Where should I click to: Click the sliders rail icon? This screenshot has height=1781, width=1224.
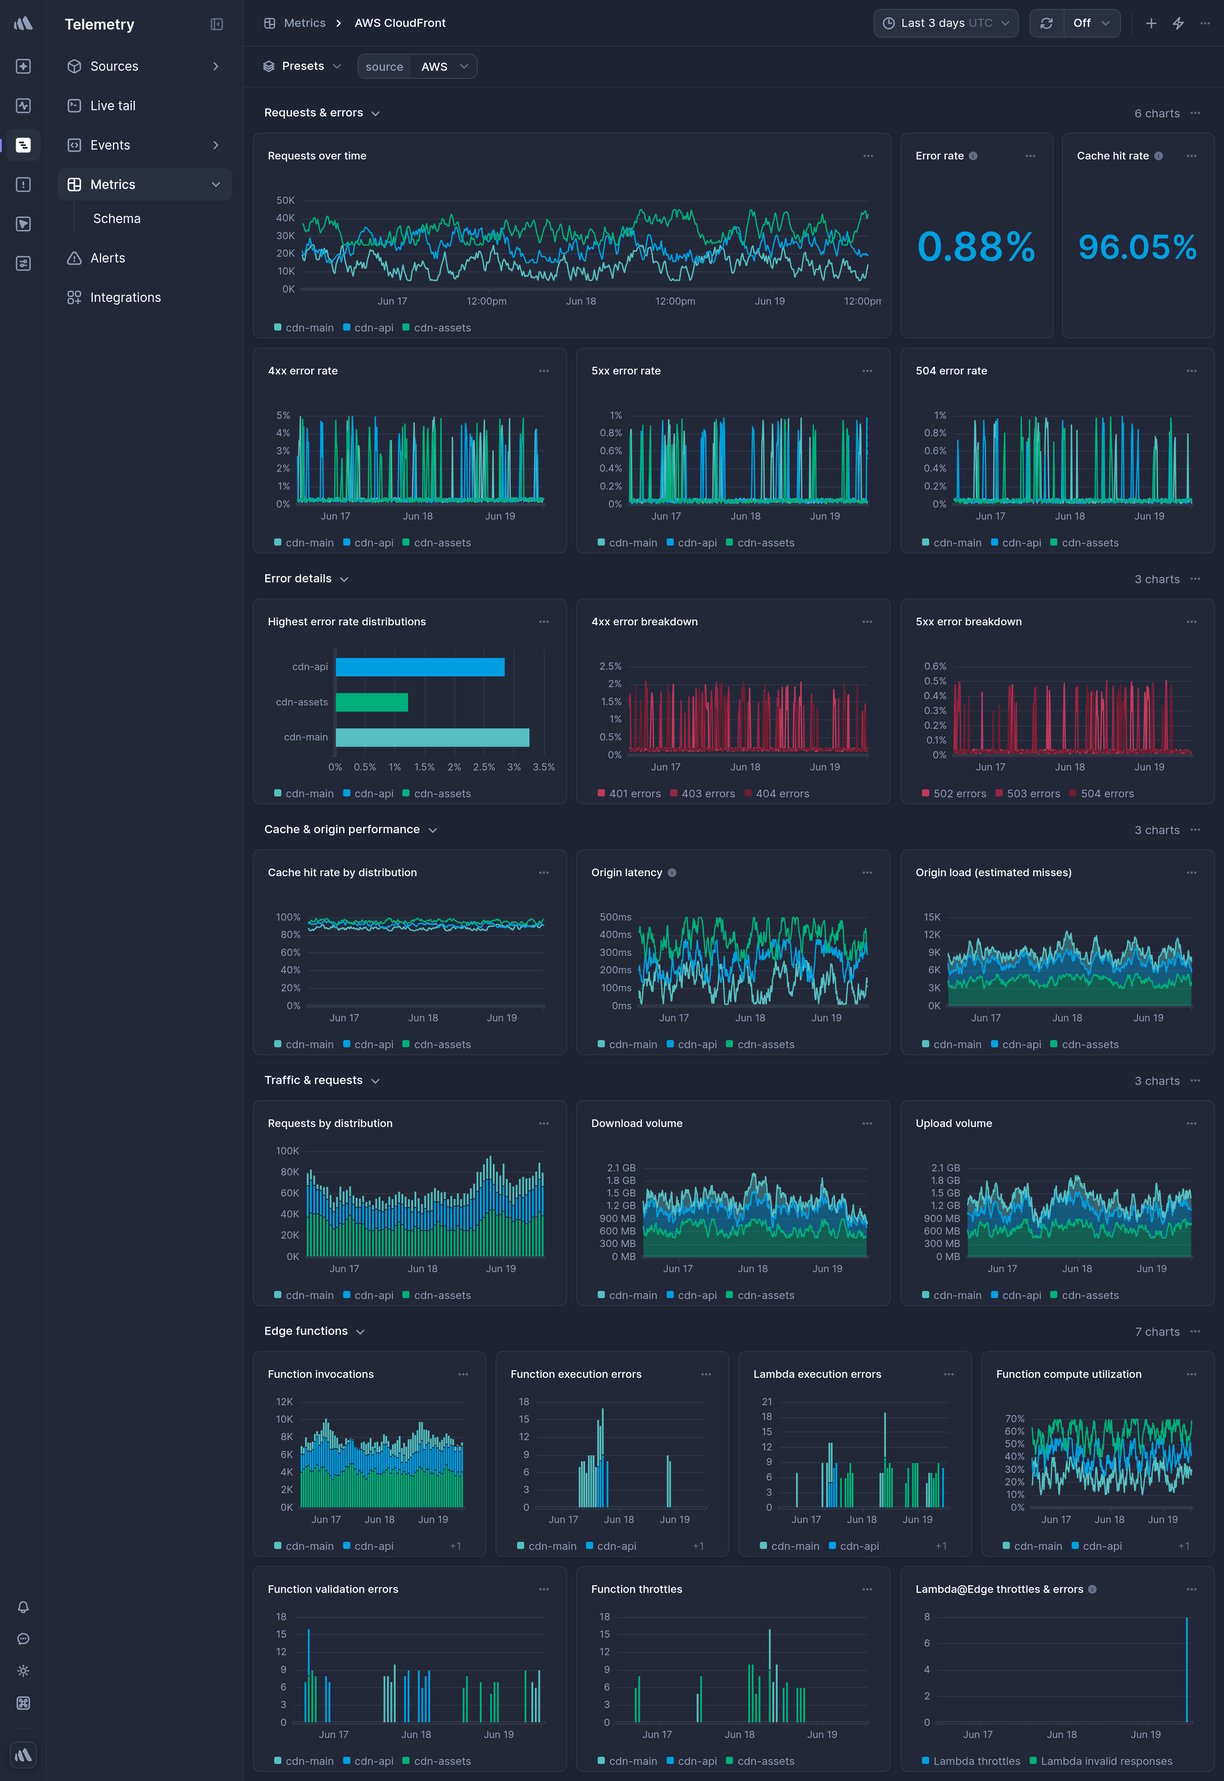[23, 264]
